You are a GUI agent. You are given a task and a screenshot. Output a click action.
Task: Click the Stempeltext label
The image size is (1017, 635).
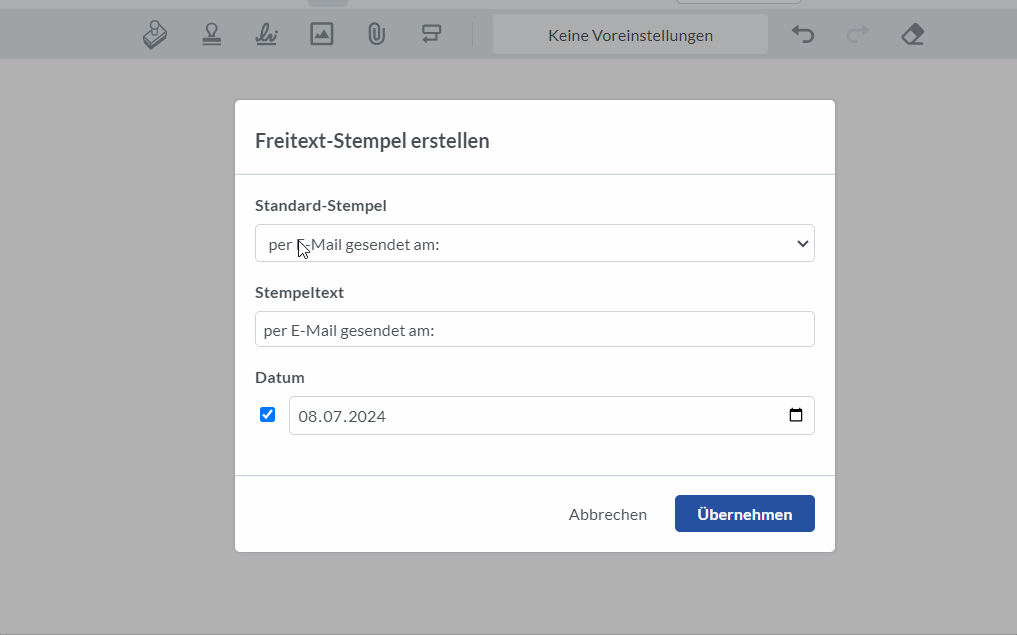(299, 293)
